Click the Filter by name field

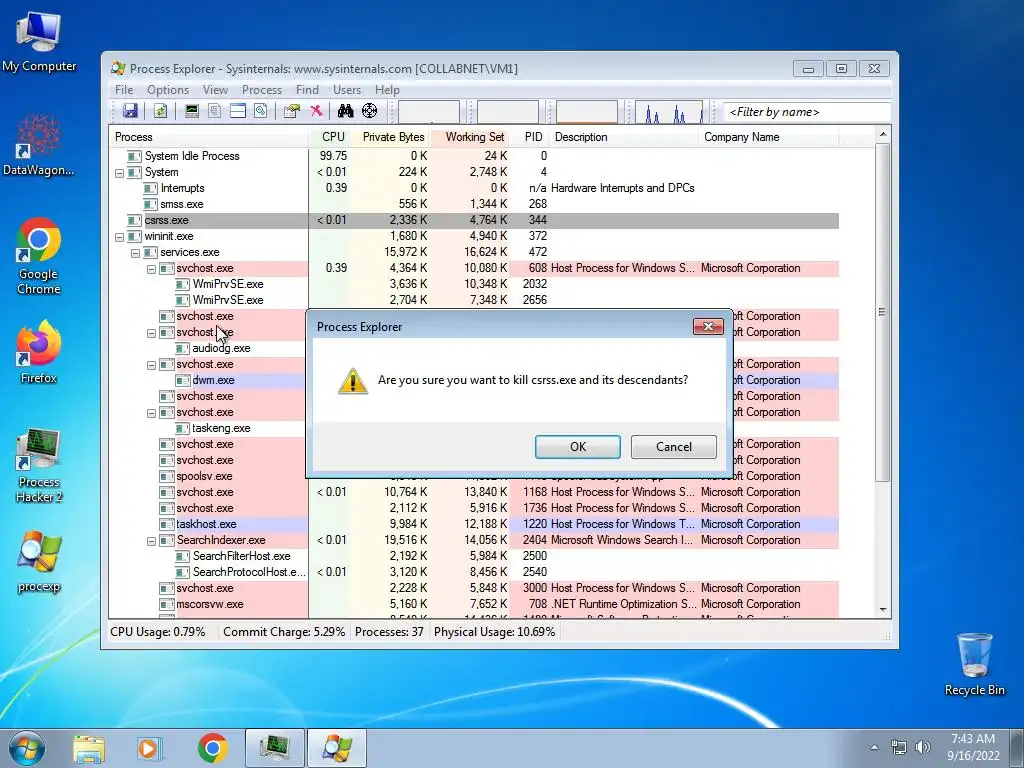point(807,112)
